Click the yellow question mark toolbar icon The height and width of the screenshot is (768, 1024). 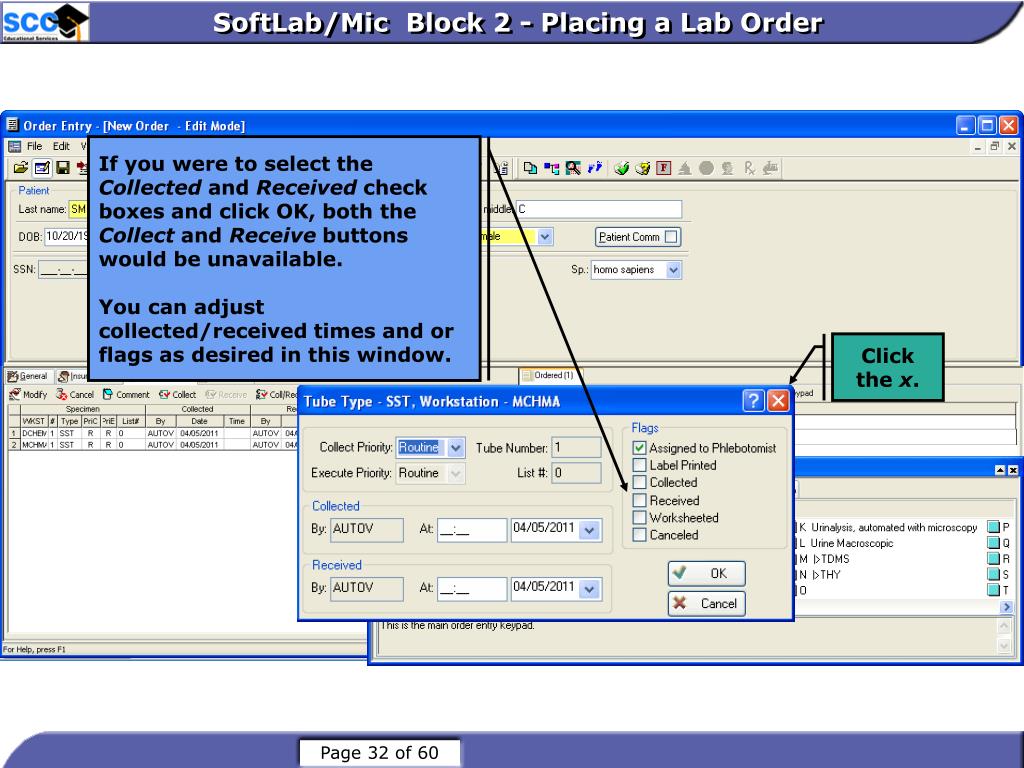[643, 168]
